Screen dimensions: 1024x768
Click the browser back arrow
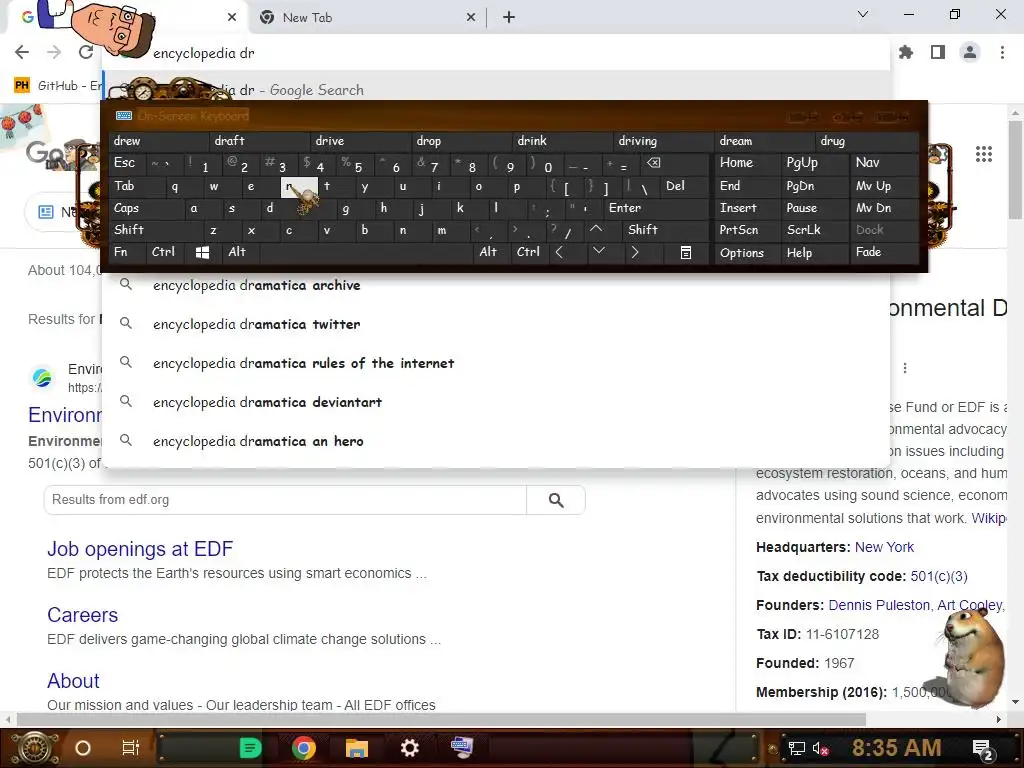click(x=22, y=52)
